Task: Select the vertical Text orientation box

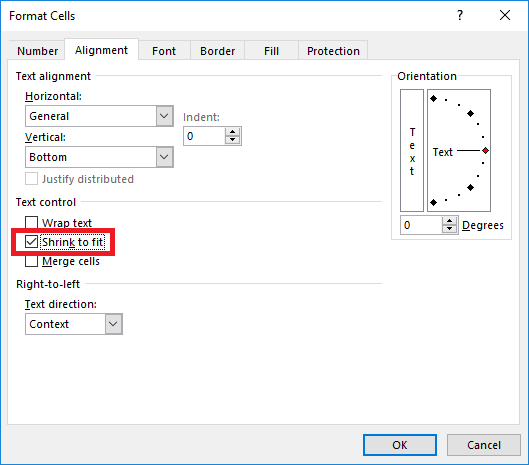Action: pyautogui.click(x=412, y=151)
